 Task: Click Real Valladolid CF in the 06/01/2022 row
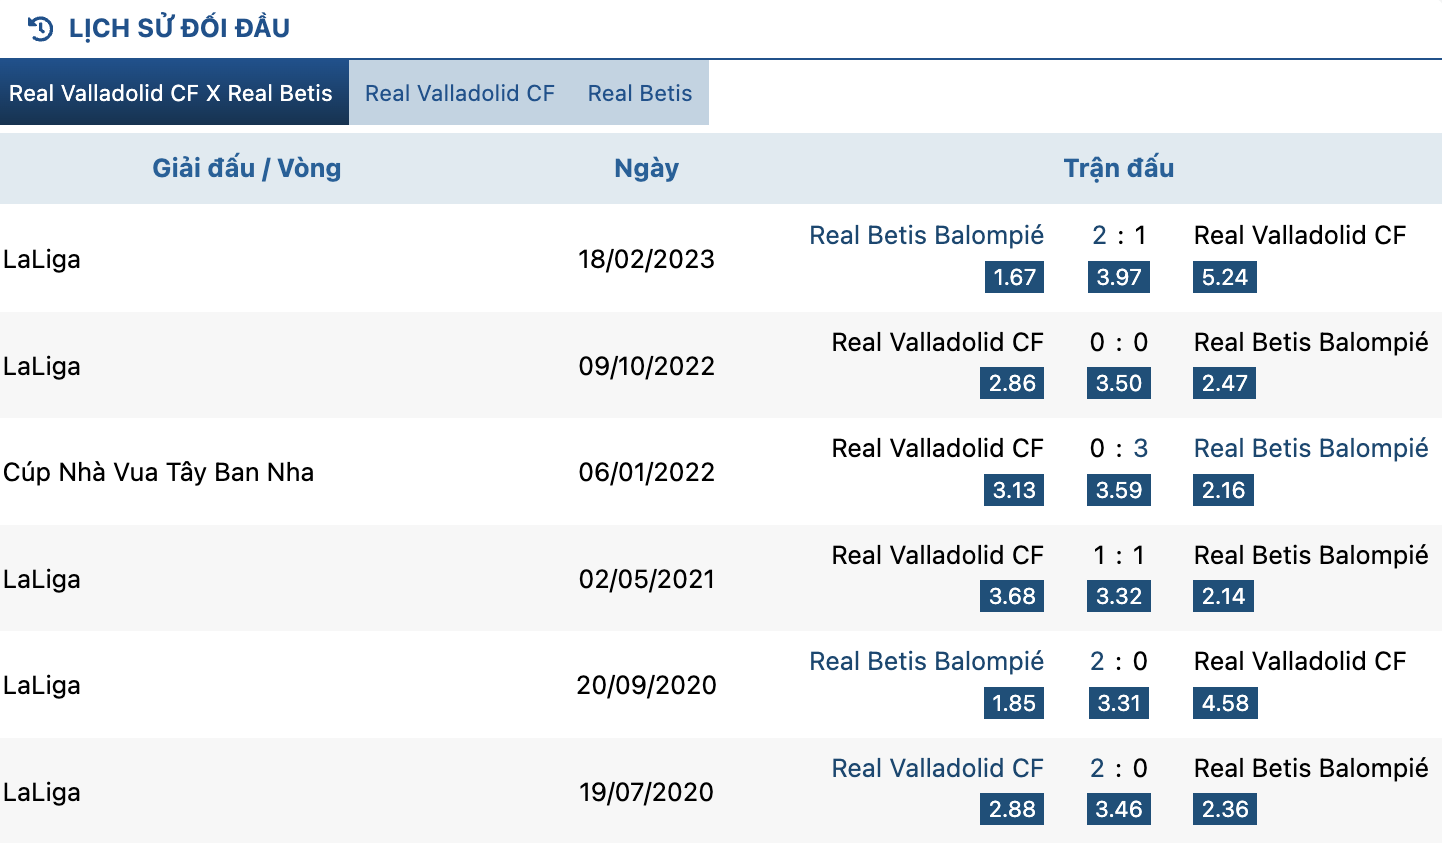tap(938, 449)
